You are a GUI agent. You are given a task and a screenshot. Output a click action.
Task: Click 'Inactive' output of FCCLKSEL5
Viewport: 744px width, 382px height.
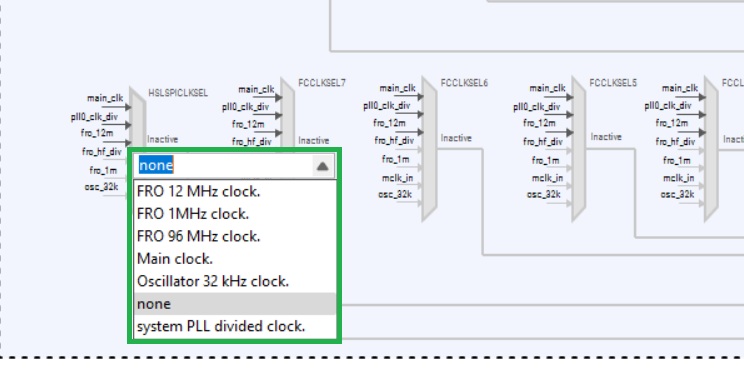click(x=606, y=137)
